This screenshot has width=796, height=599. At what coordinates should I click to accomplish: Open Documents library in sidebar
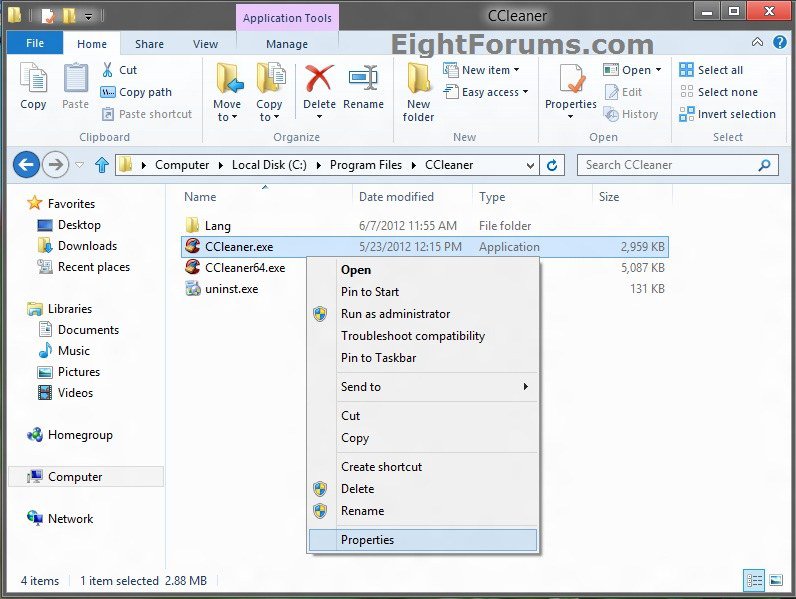pos(79,330)
